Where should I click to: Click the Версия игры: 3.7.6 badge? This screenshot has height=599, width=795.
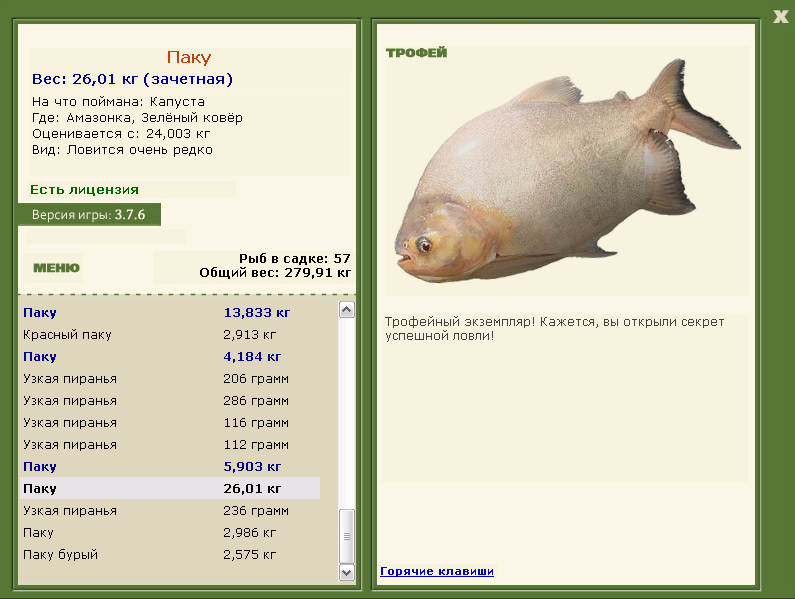[x=89, y=215]
